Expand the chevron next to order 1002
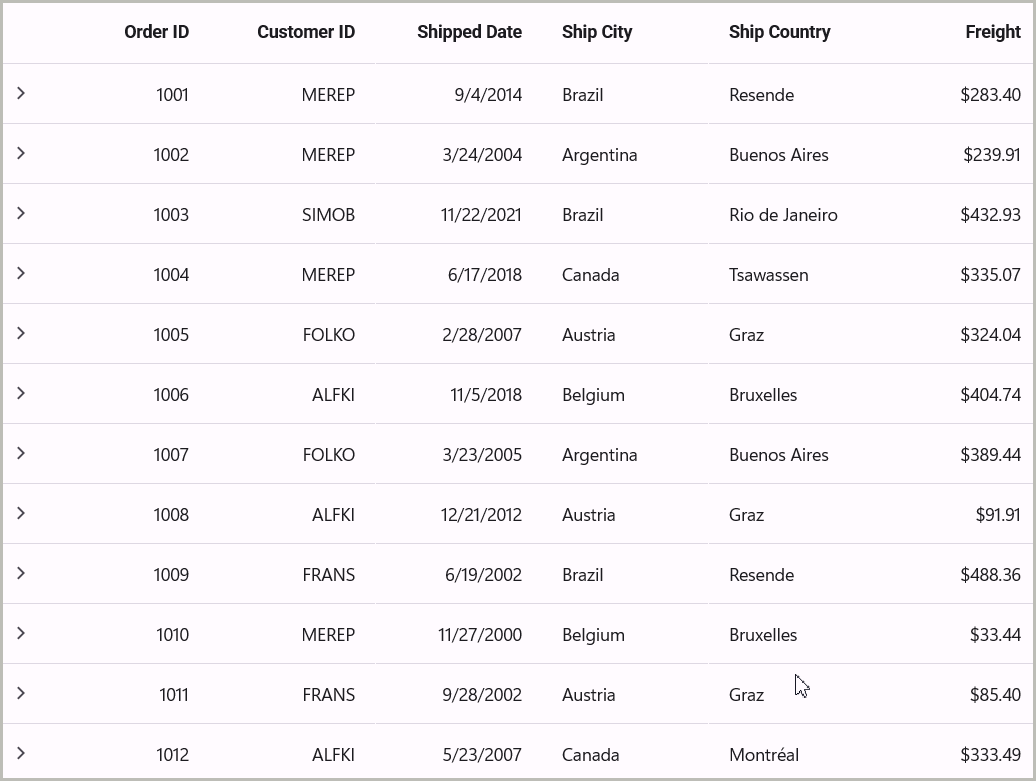The width and height of the screenshot is (1036, 781). pos(21,153)
